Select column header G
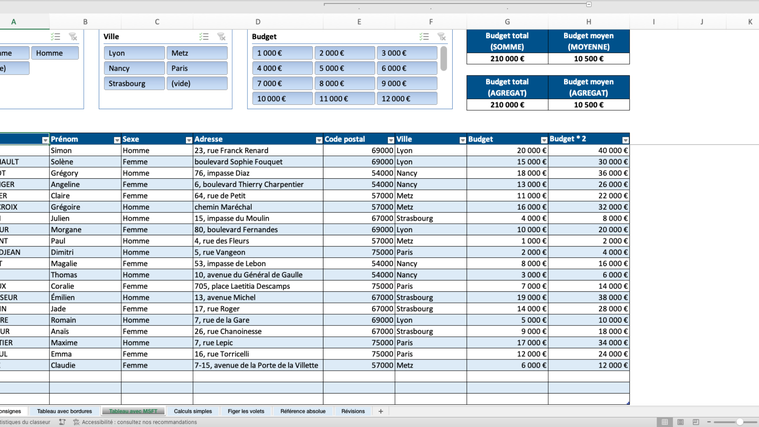 (507, 21)
